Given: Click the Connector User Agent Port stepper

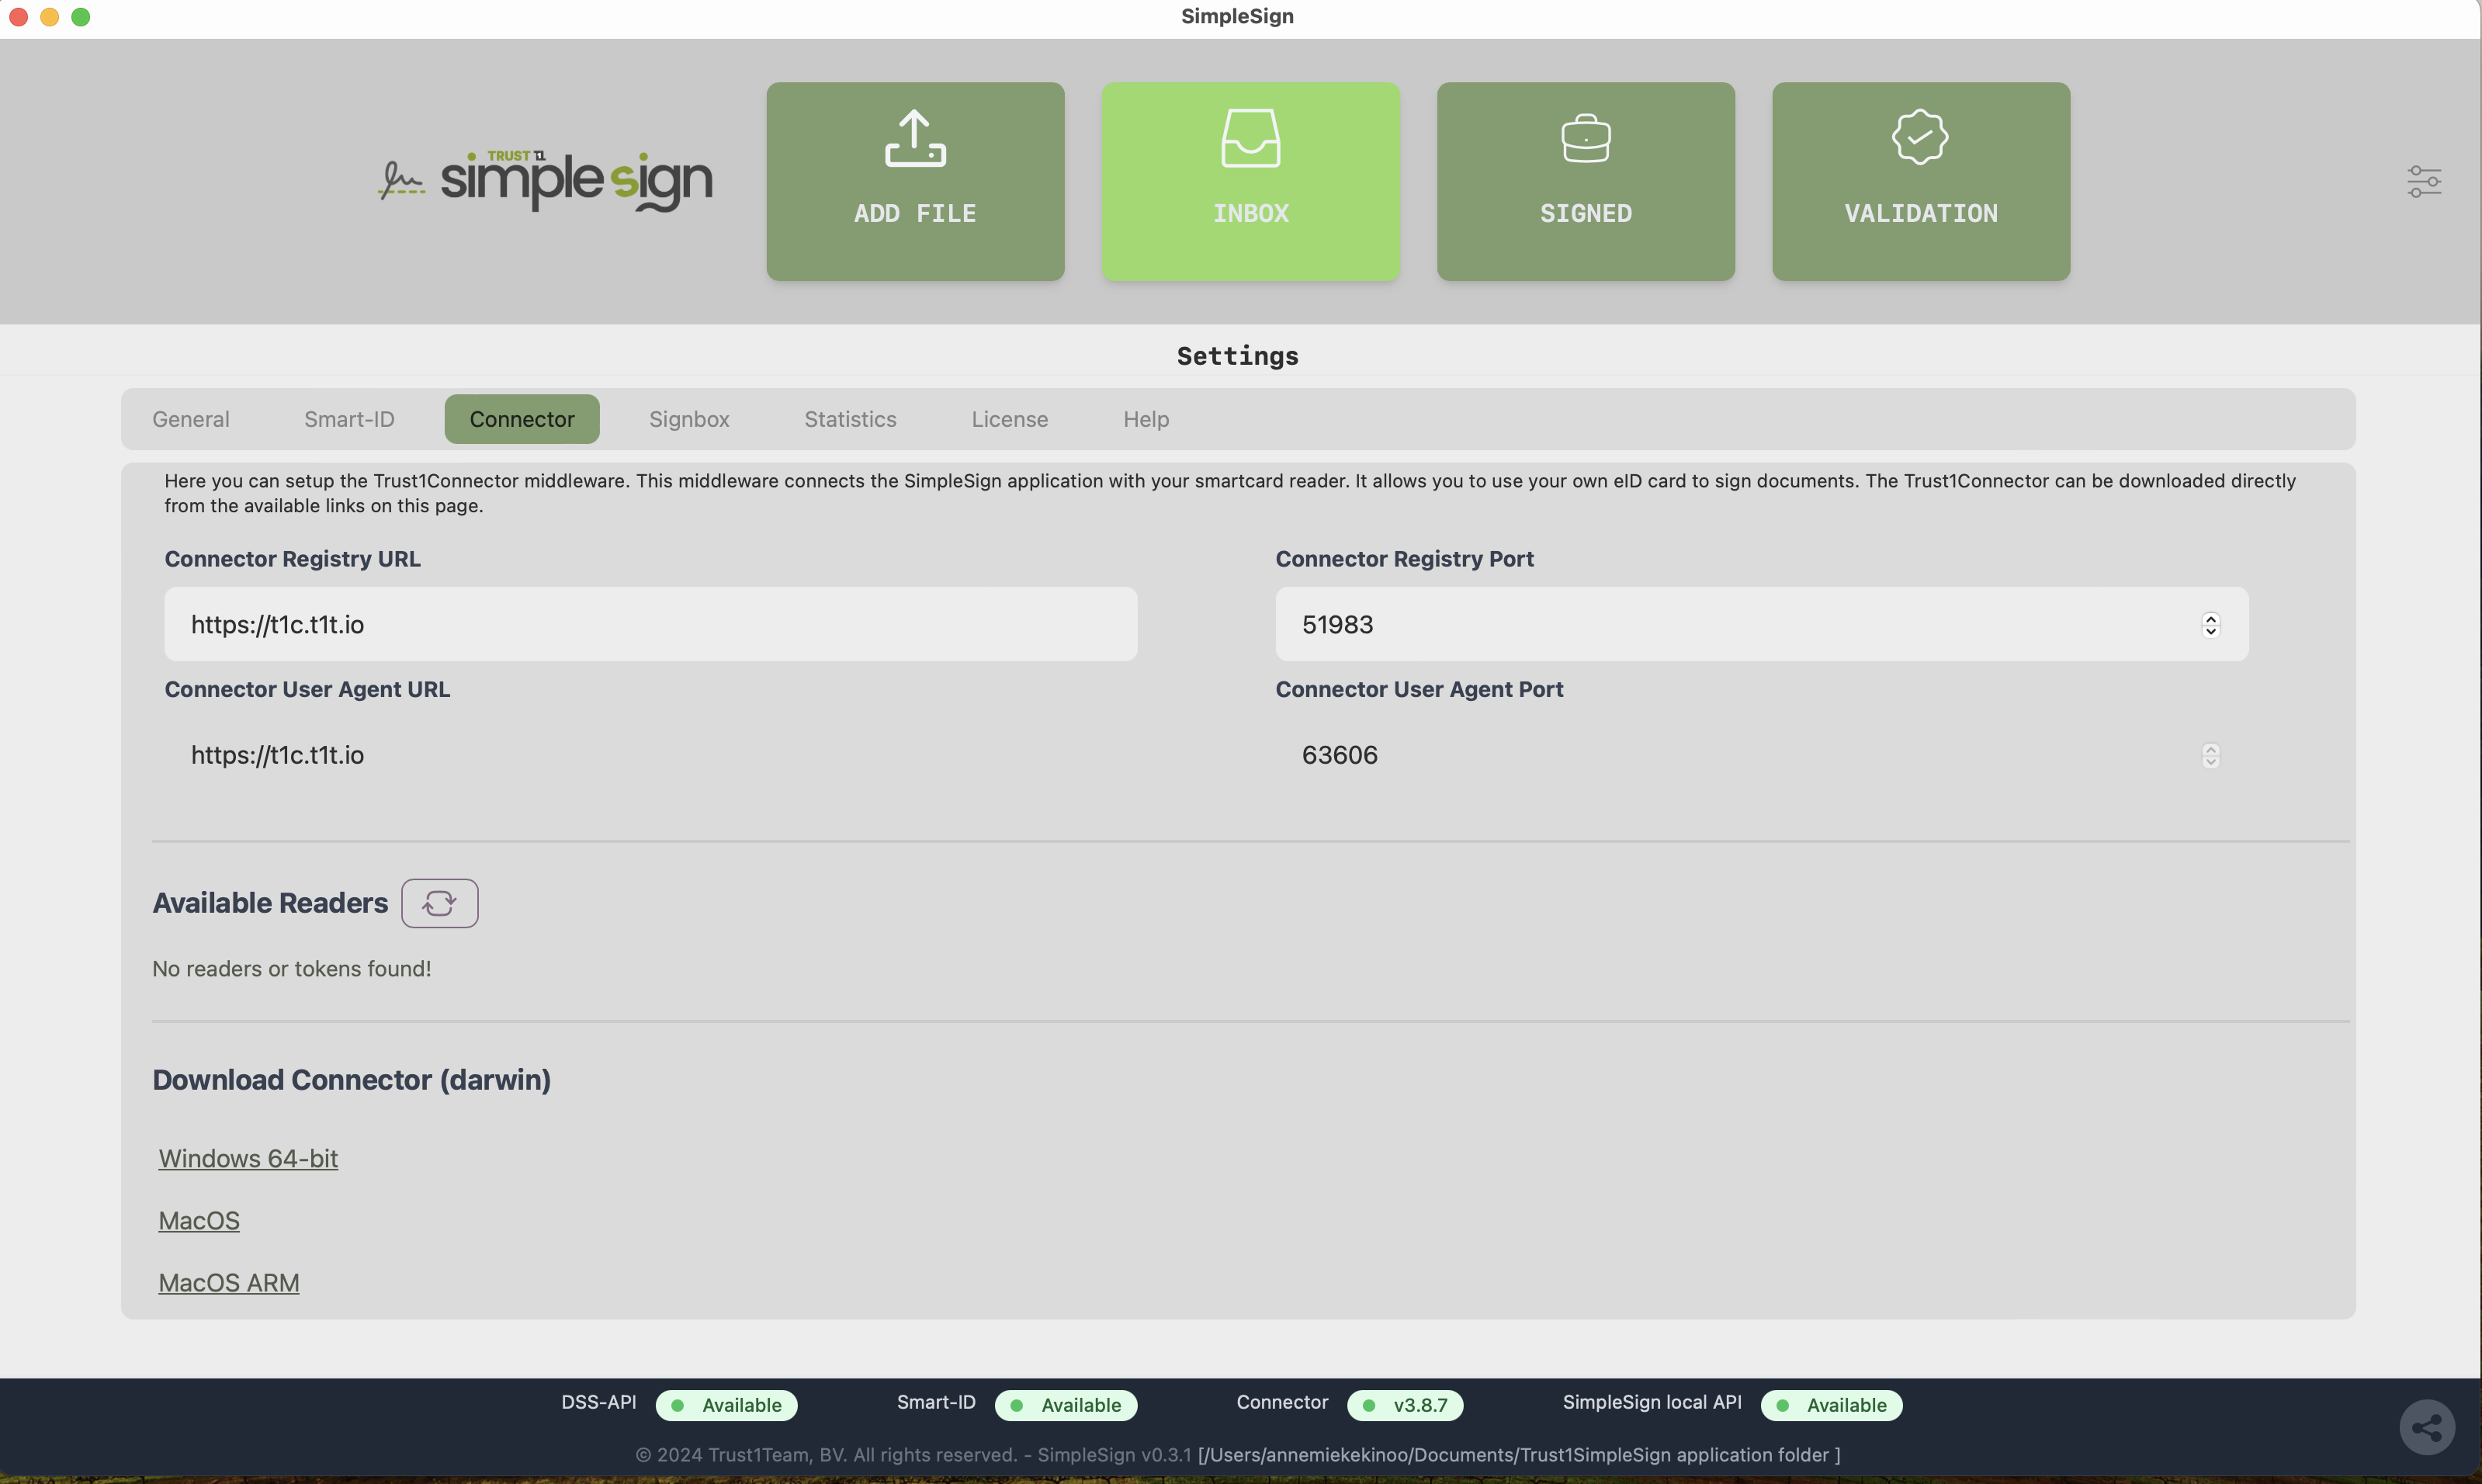Looking at the screenshot, I should (x=2210, y=756).
